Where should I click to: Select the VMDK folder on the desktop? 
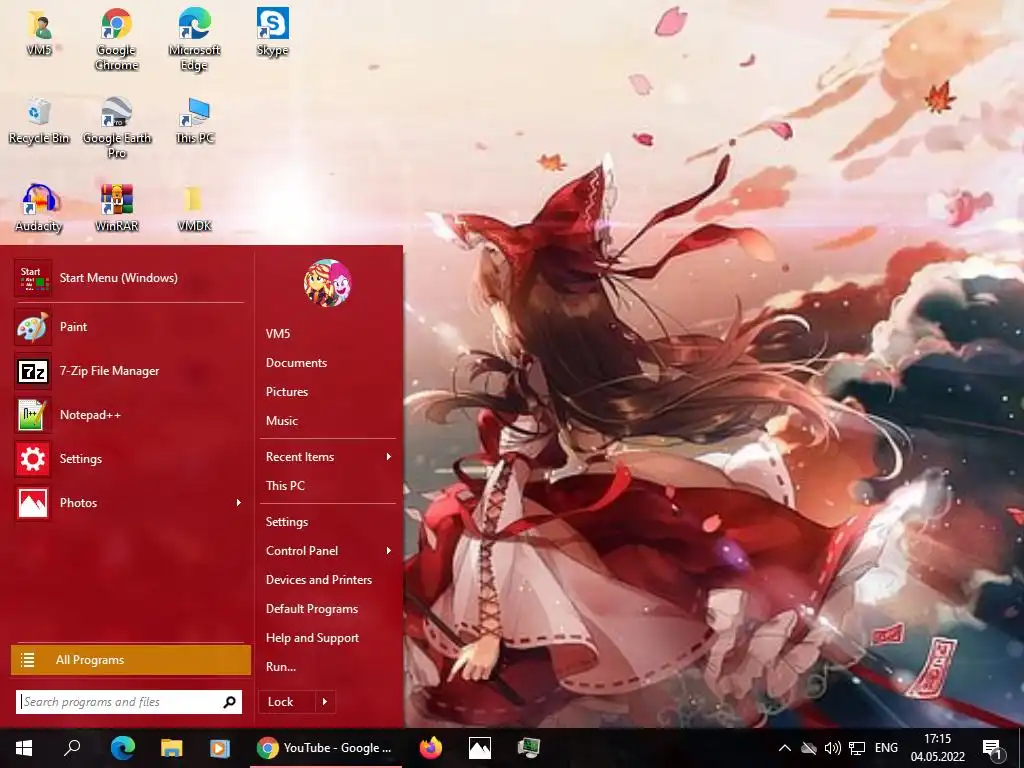(194, 208)
